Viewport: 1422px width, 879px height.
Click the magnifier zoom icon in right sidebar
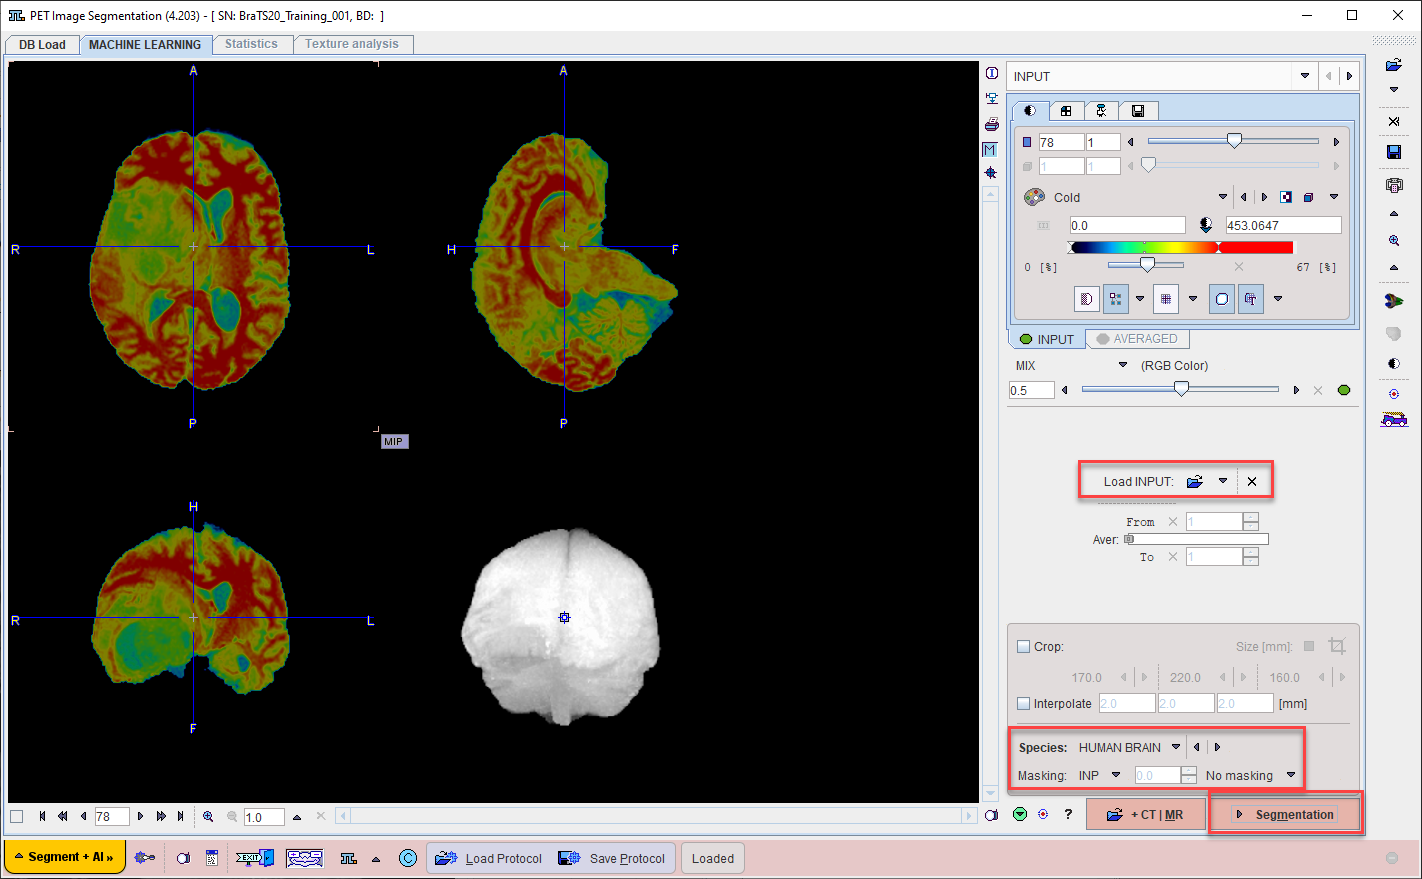(1394, 241)
